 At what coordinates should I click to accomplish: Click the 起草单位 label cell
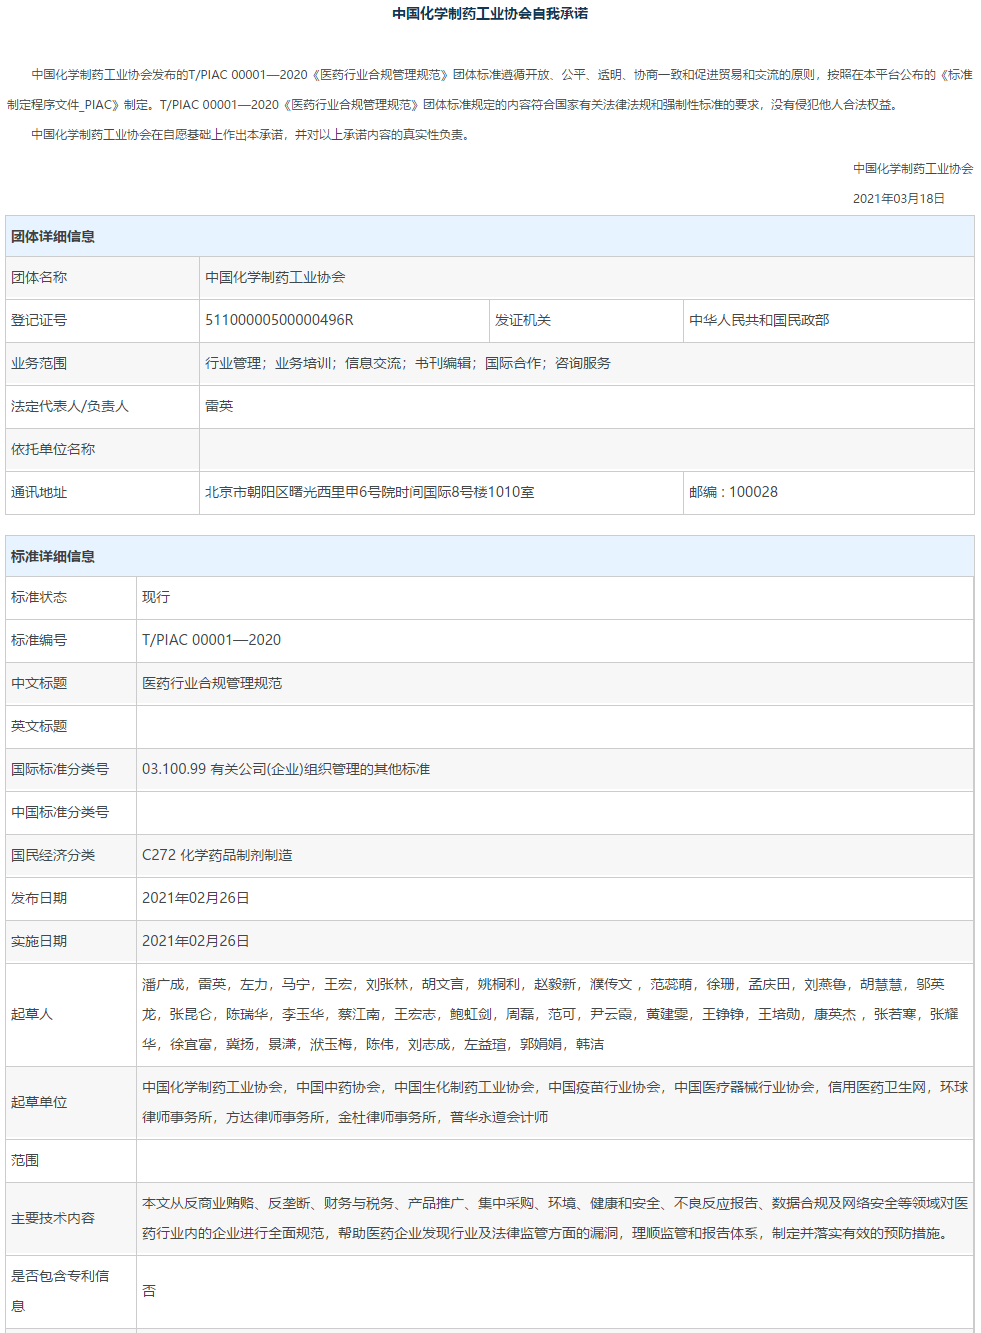pyautogui.click(x=39, y=1102)
